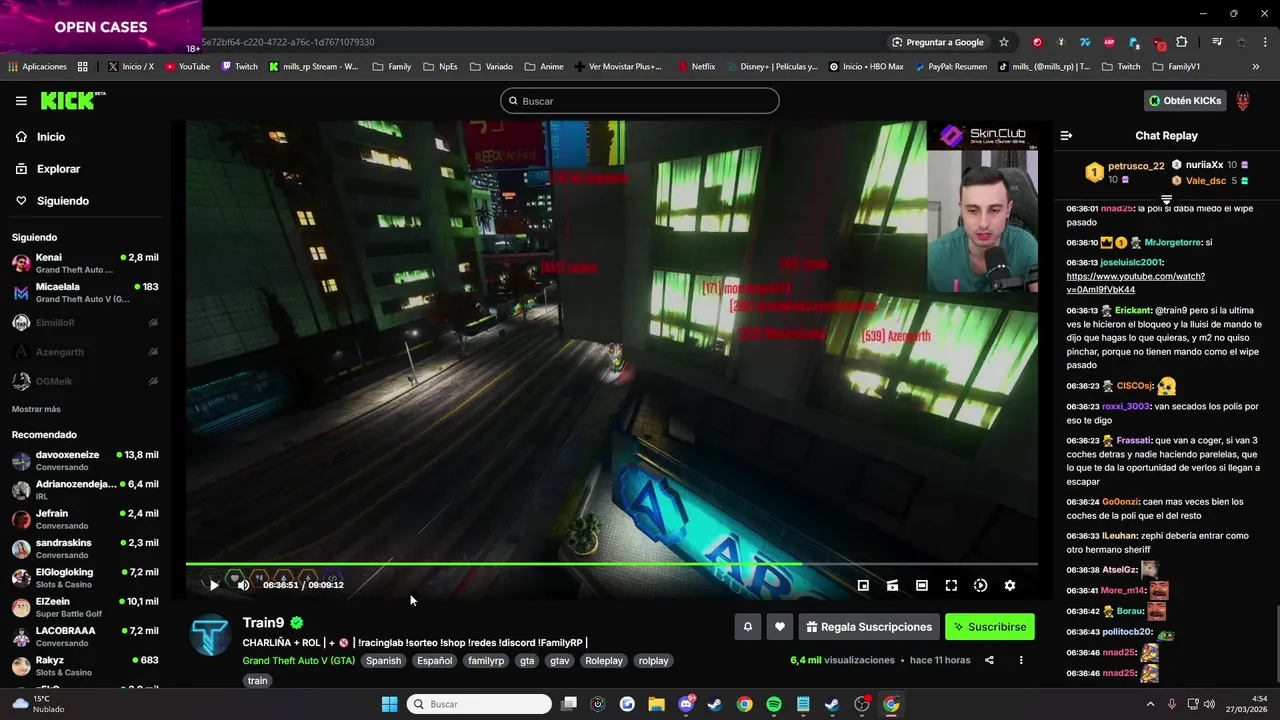Open the Chrome extensions puzzle icon

1182,42
